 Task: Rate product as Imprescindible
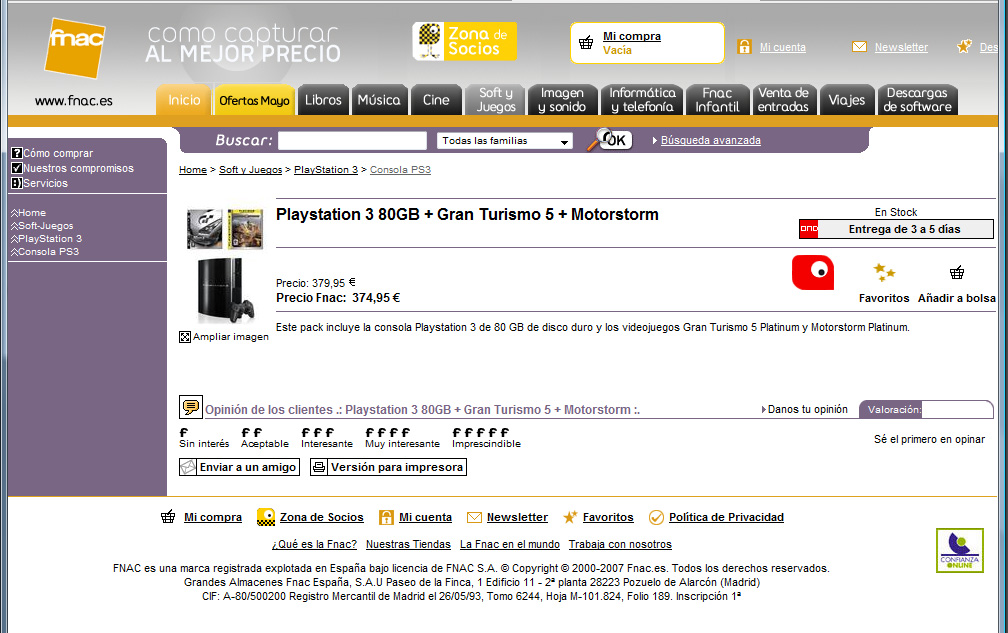pyautogui.click(x=486, y=438)
